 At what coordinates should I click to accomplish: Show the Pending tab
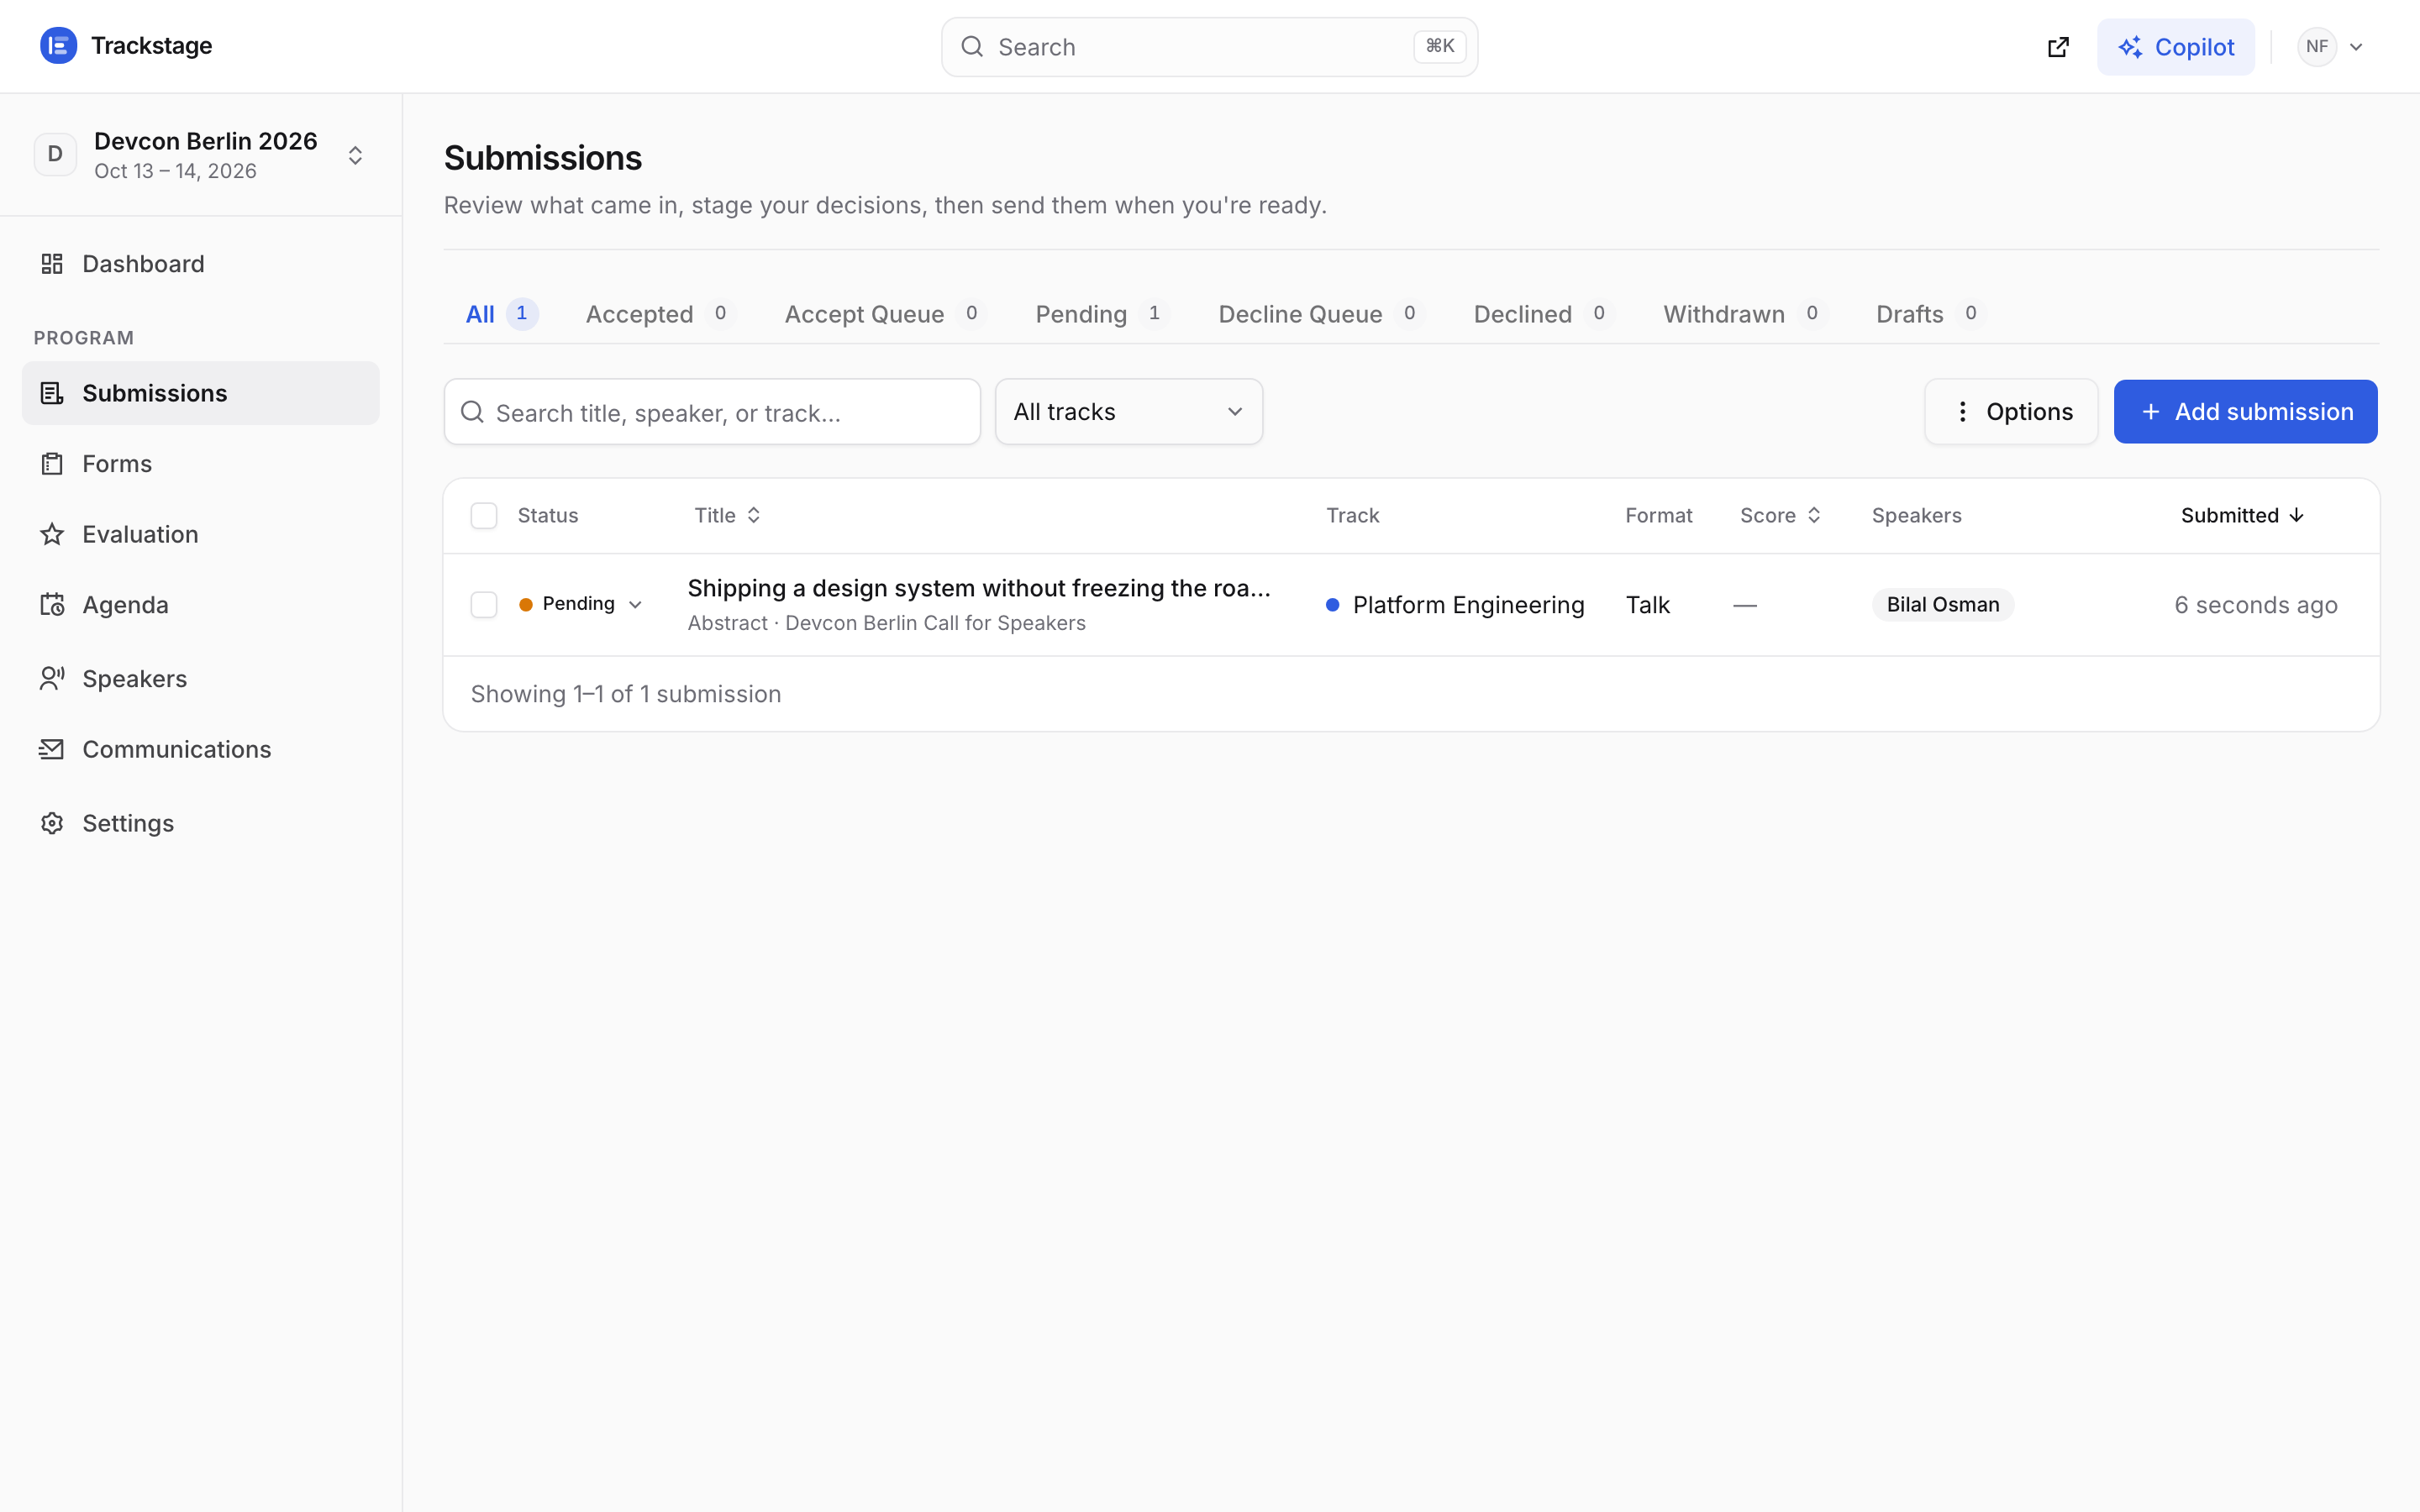coord(1102,314)
